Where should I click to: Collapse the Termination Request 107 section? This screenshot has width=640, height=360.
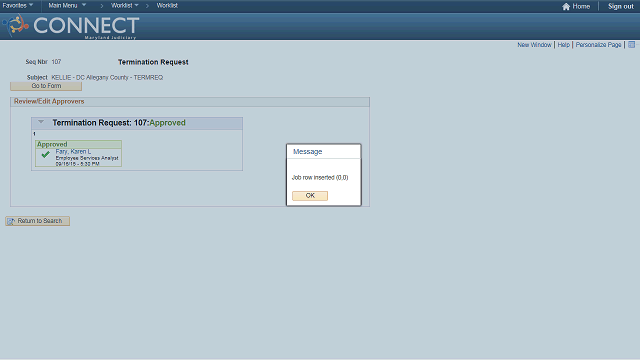(41, 122)
